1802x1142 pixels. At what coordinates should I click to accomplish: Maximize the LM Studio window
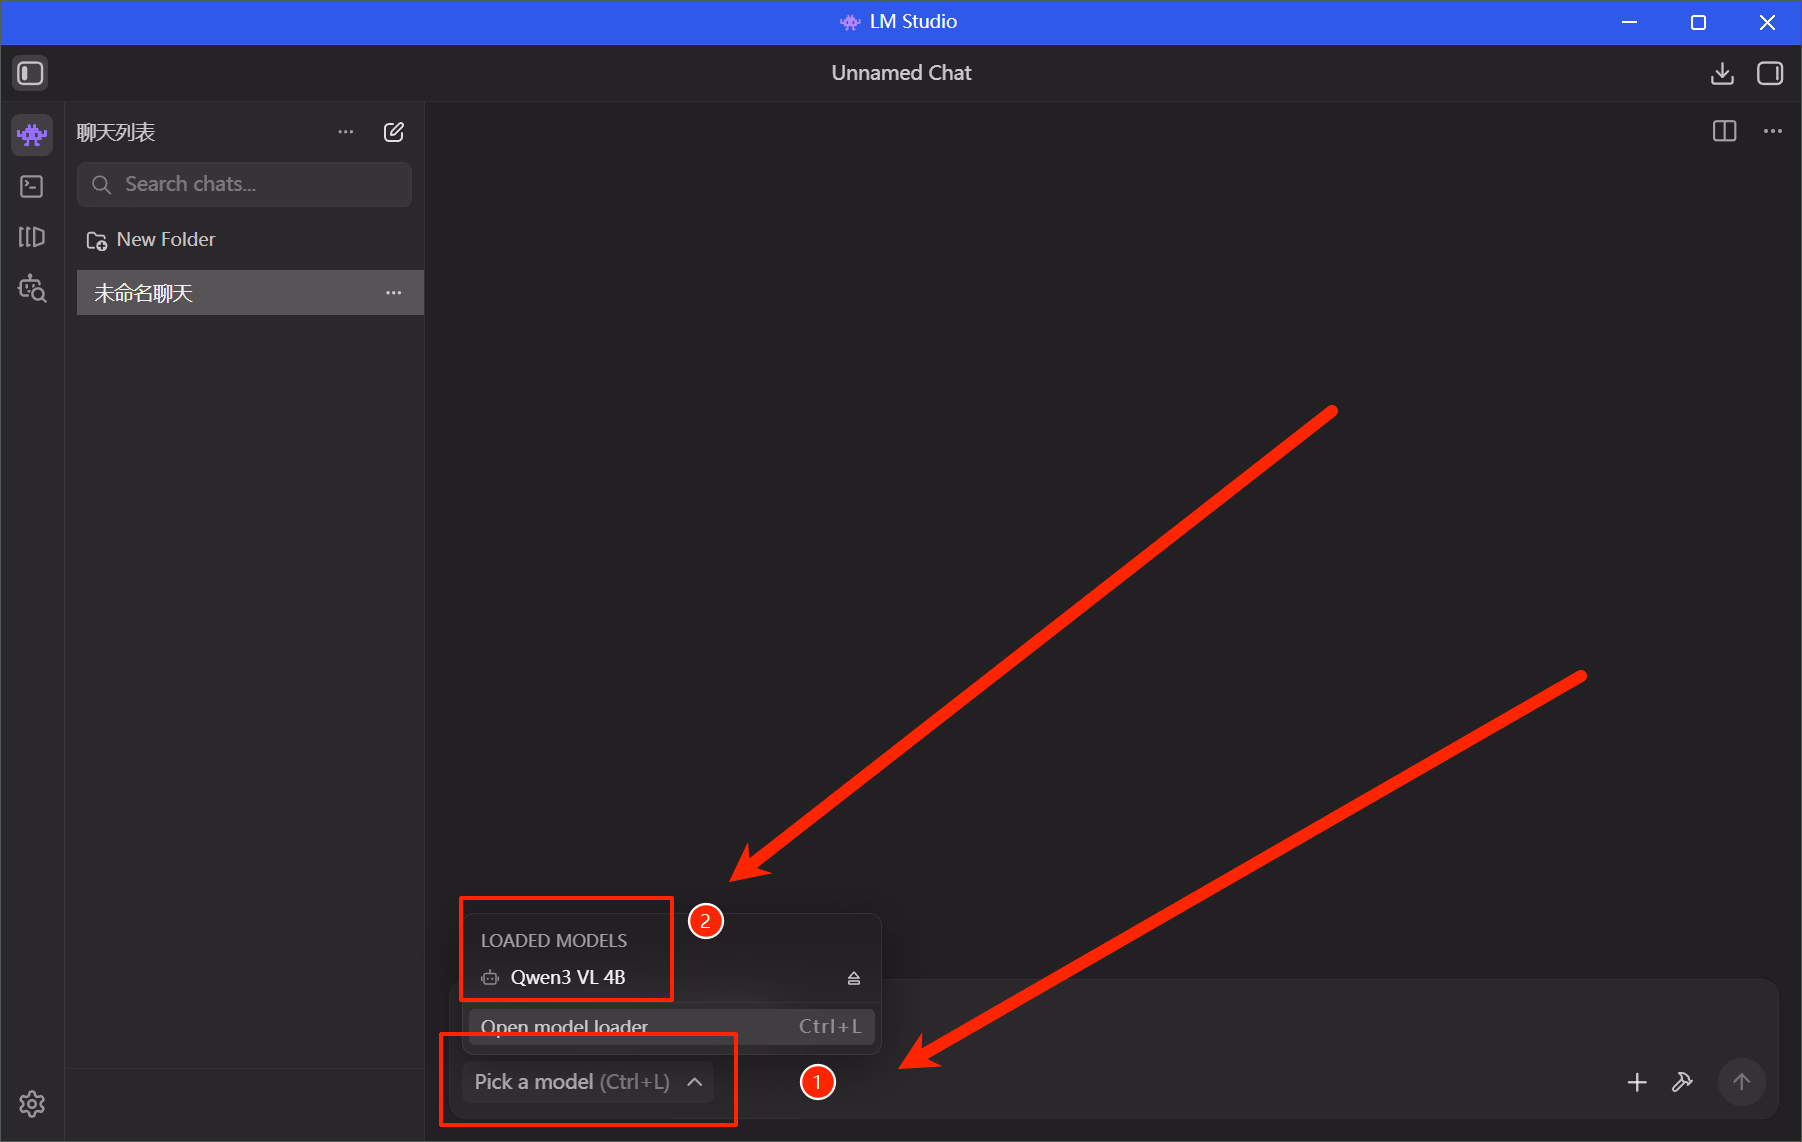click(1698, 22)
